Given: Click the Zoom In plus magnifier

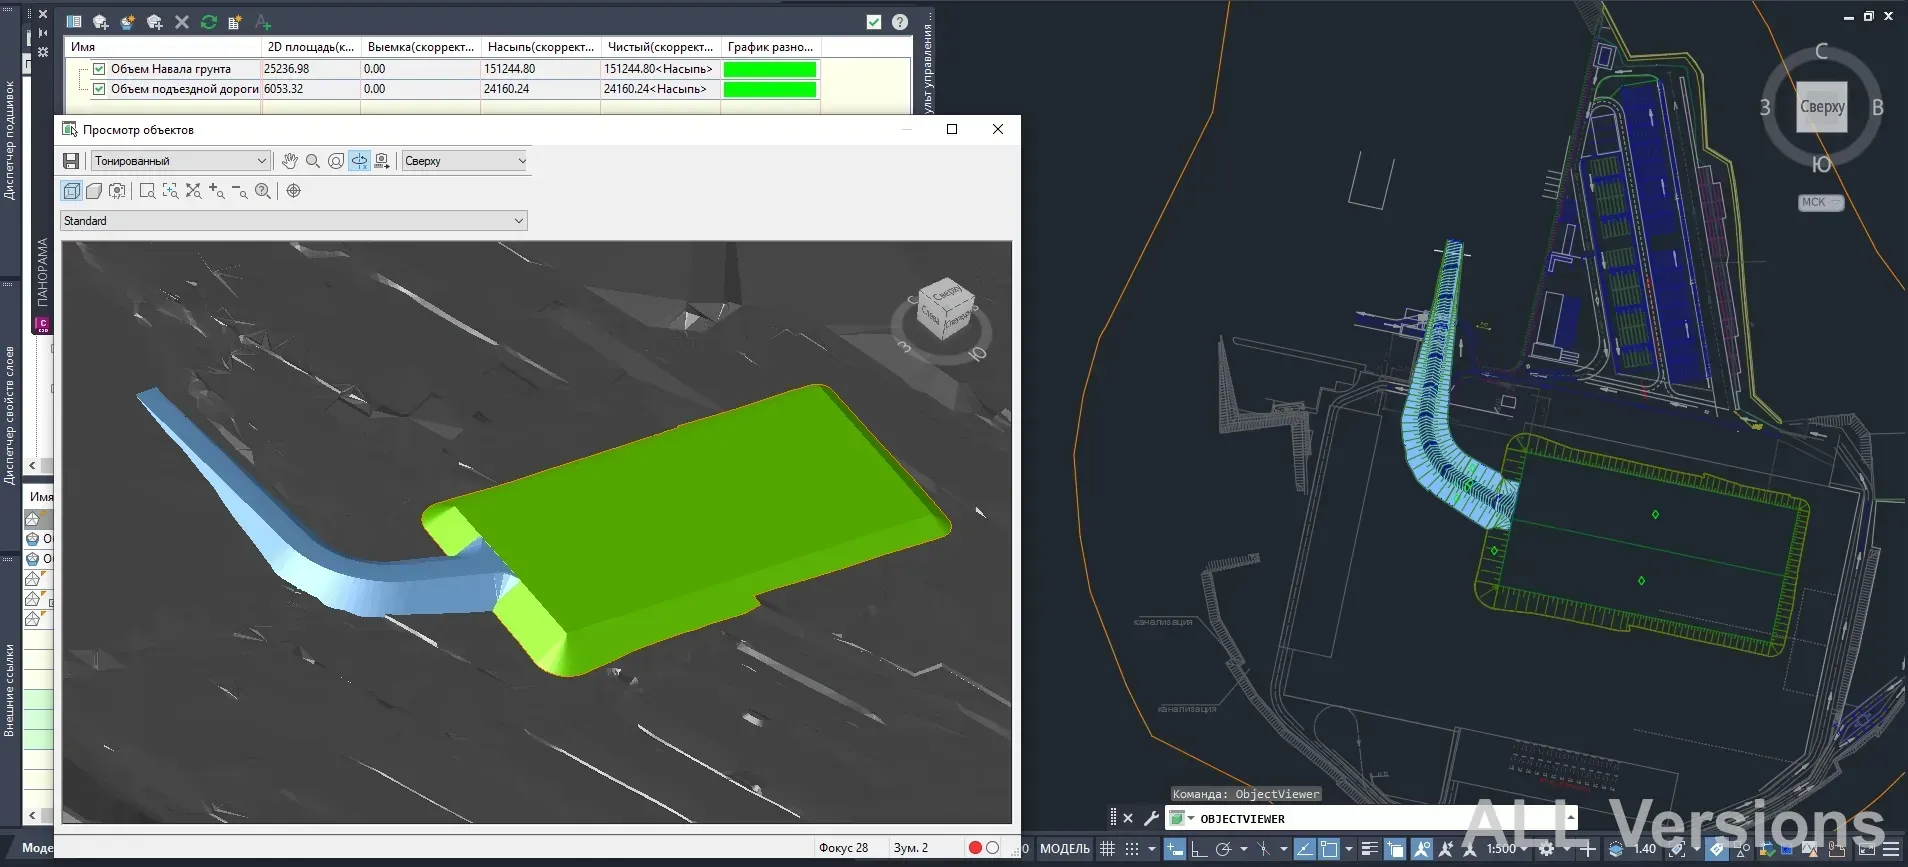Looking at the screenshot, I should point(216,191).
